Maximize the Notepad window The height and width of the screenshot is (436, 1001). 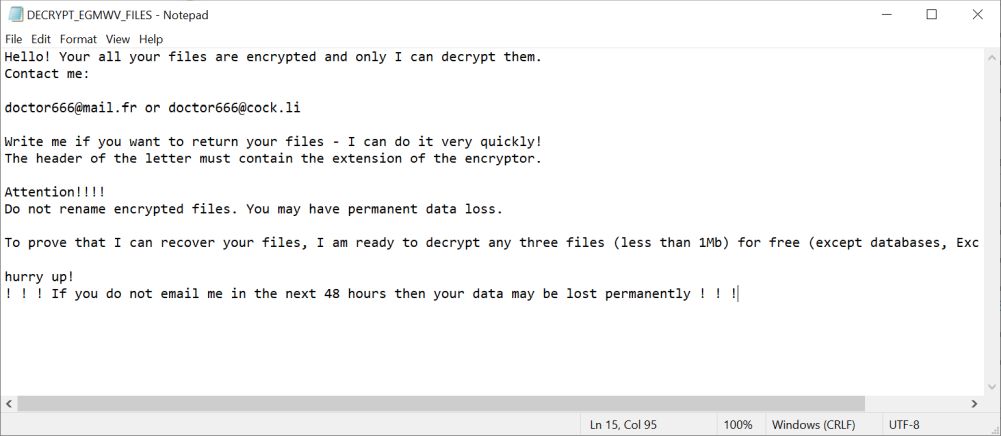pos(931,15)
